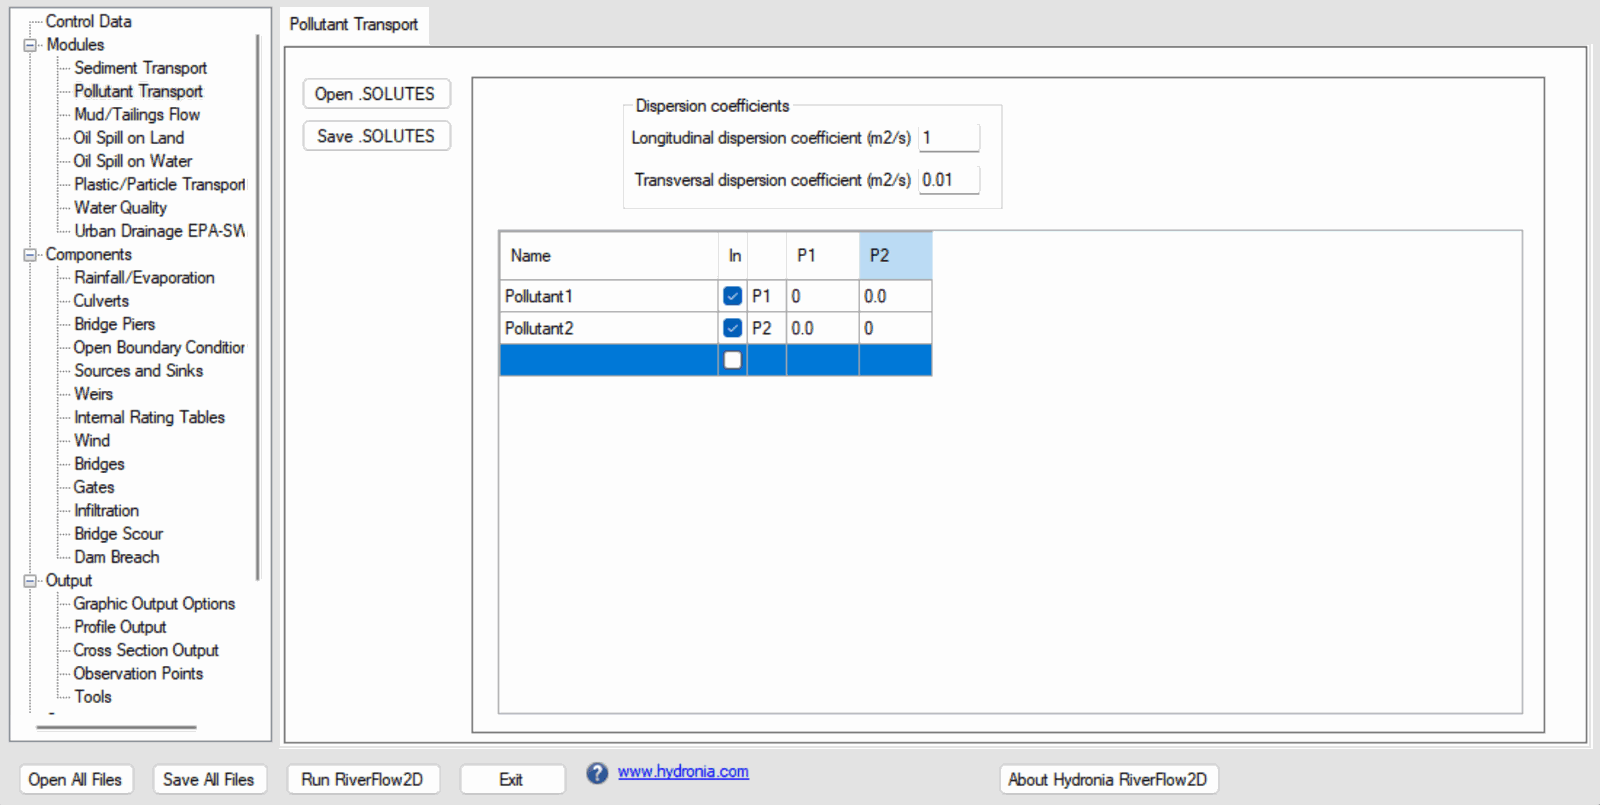Edit the longitudinal dispersion coefficient field
The width and height of the screenshot is (1600, 805).
(948, 138)
